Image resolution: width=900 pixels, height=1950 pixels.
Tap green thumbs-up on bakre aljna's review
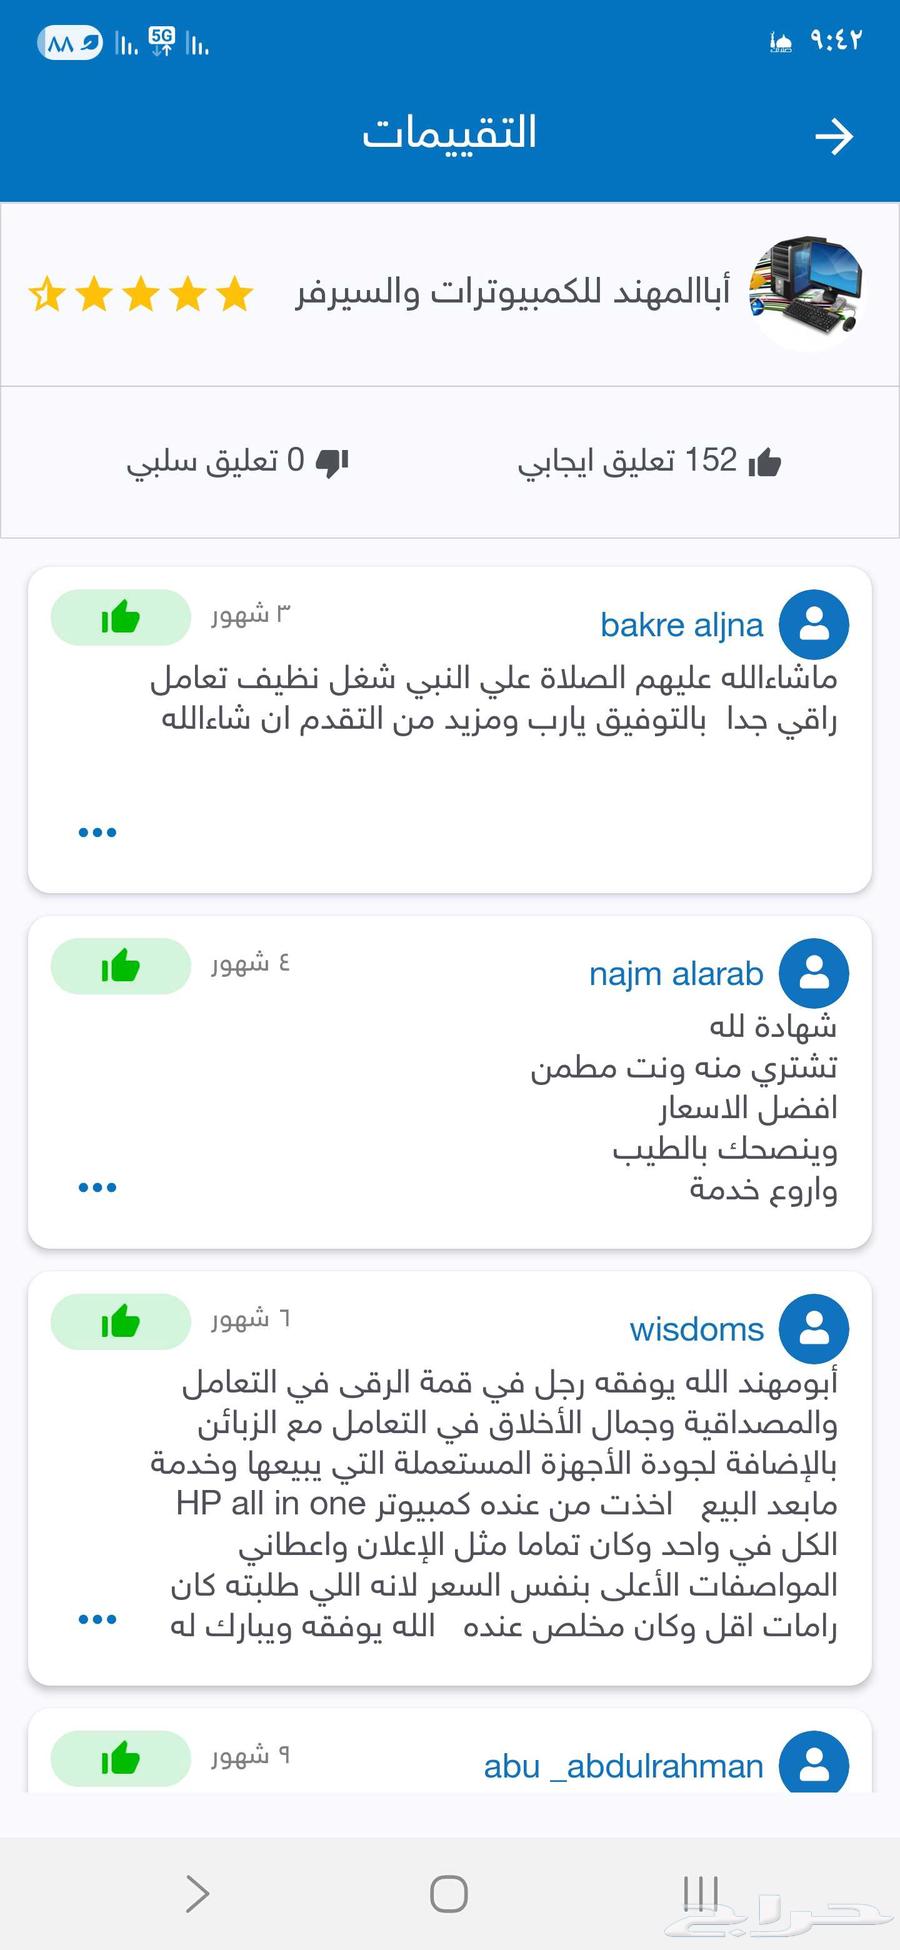point(120,618)
